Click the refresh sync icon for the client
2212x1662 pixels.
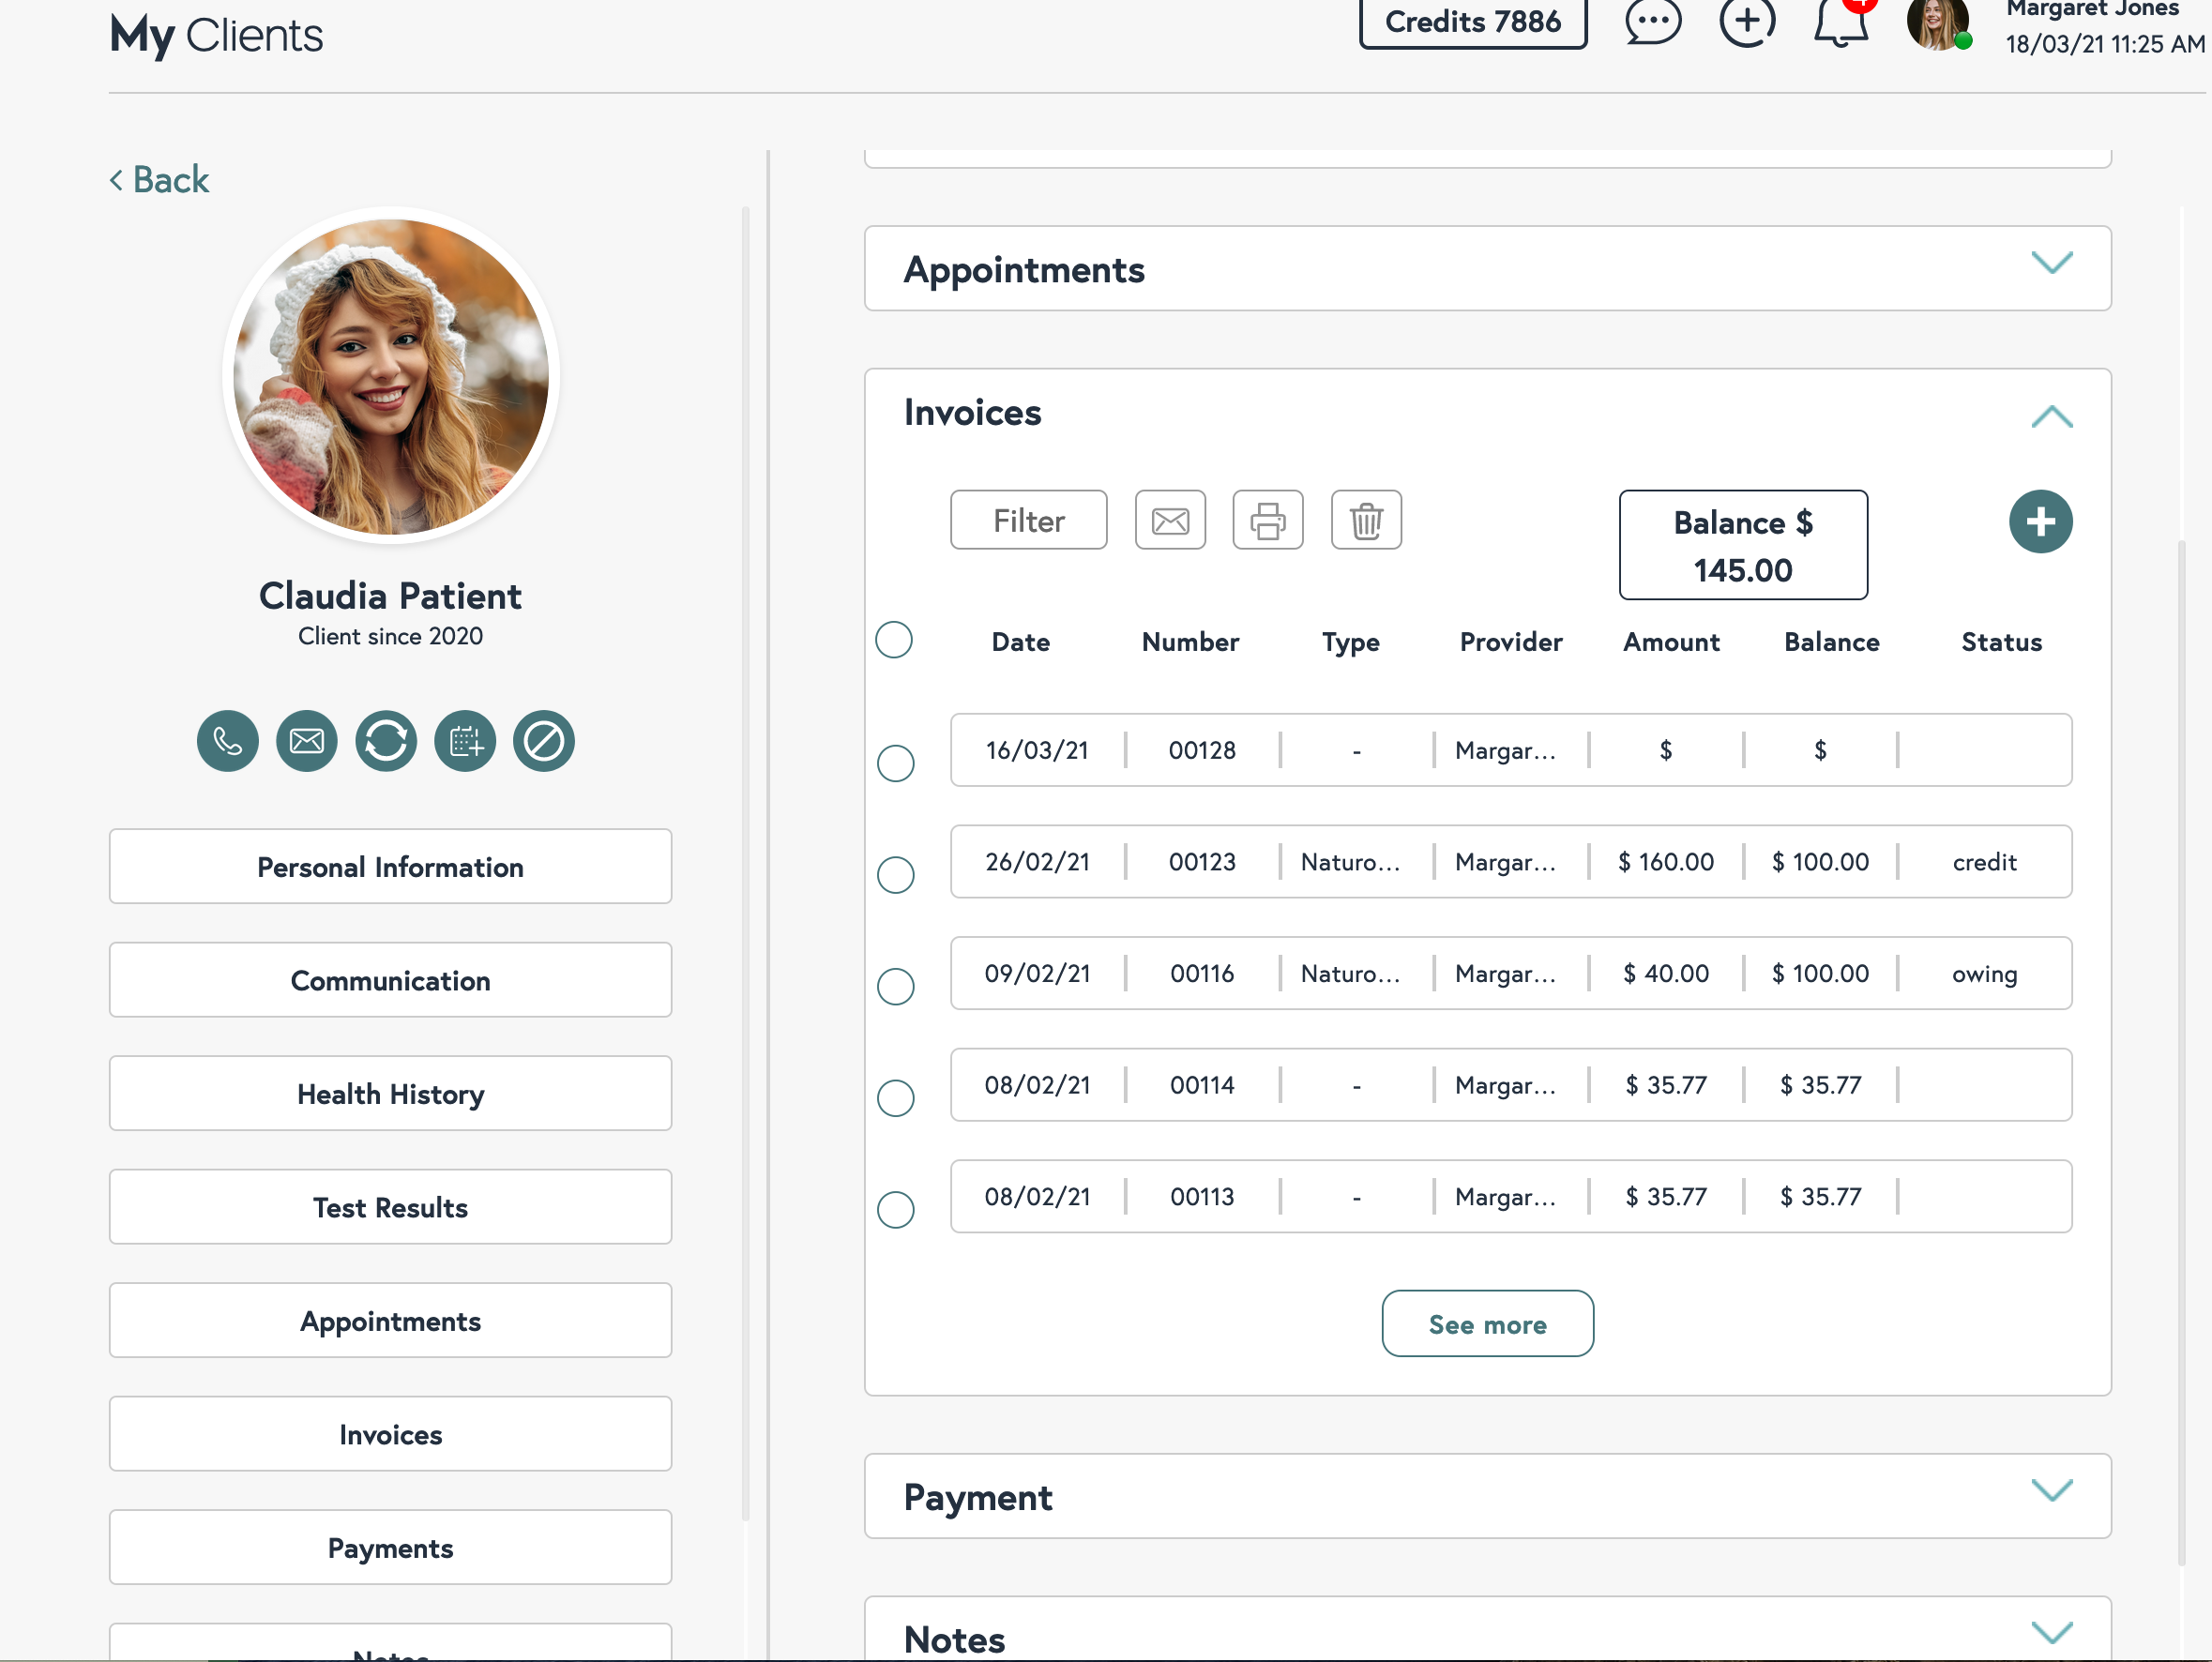(385, 741)
